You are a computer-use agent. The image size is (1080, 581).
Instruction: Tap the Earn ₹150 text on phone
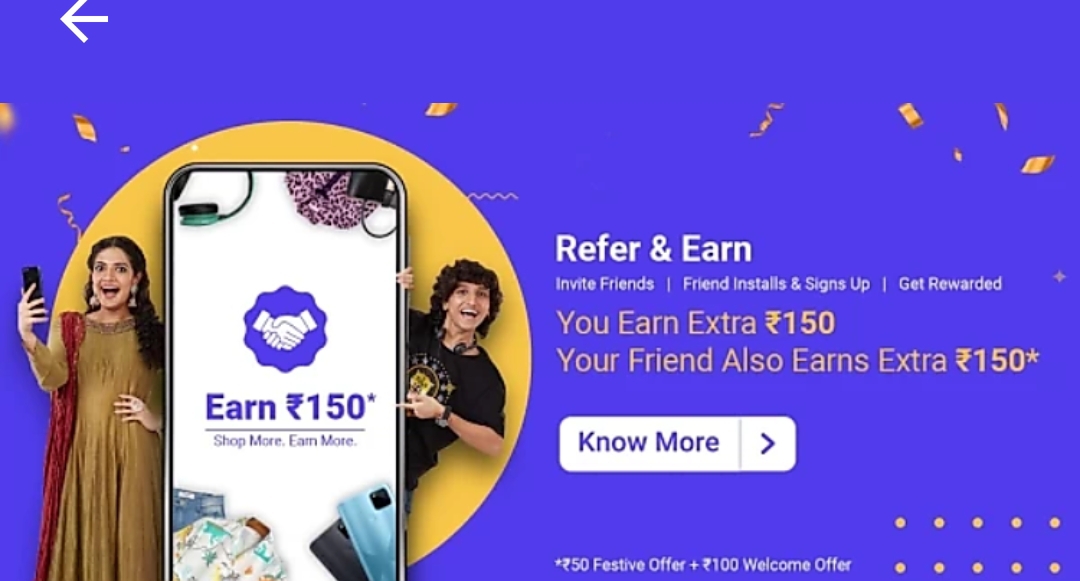pos(291,407)
